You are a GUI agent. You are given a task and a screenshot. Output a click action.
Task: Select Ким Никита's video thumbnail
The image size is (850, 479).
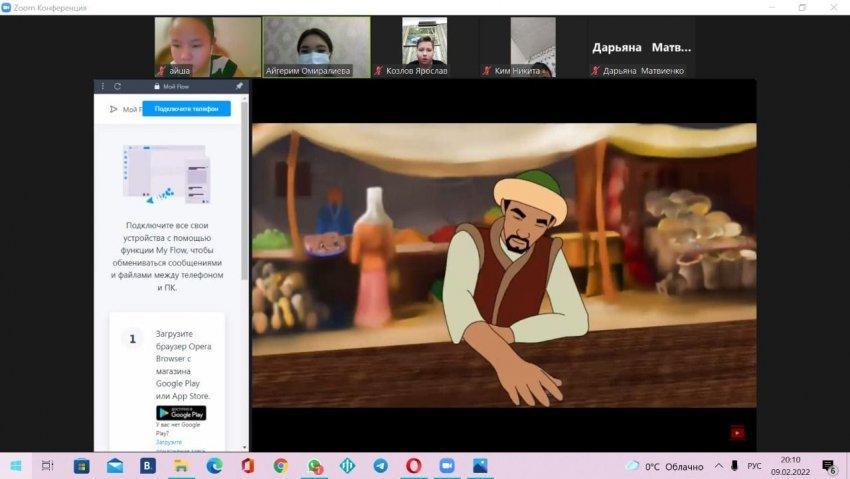point(533,47)
